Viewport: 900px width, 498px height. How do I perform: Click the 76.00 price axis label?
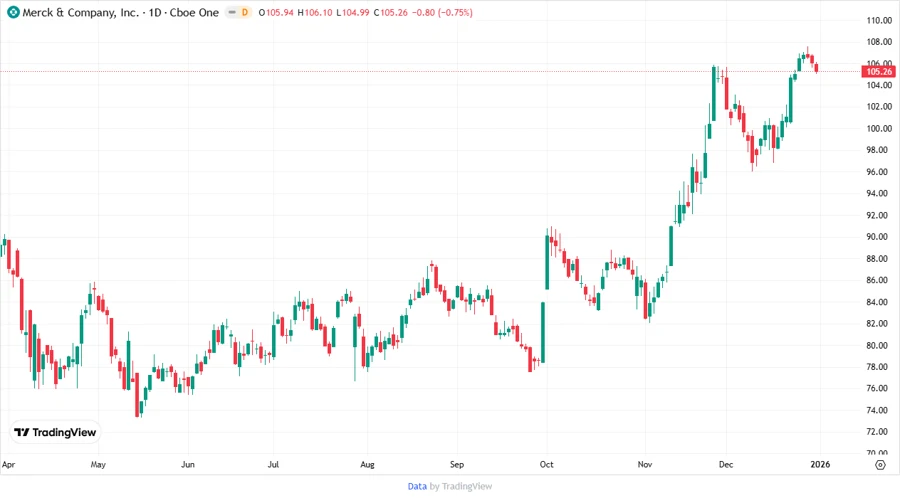pyautogui.click(x=879, y=388)
